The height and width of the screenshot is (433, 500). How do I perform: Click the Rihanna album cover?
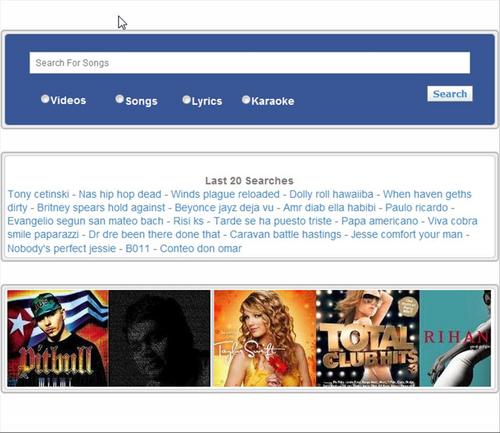[455, 338]
